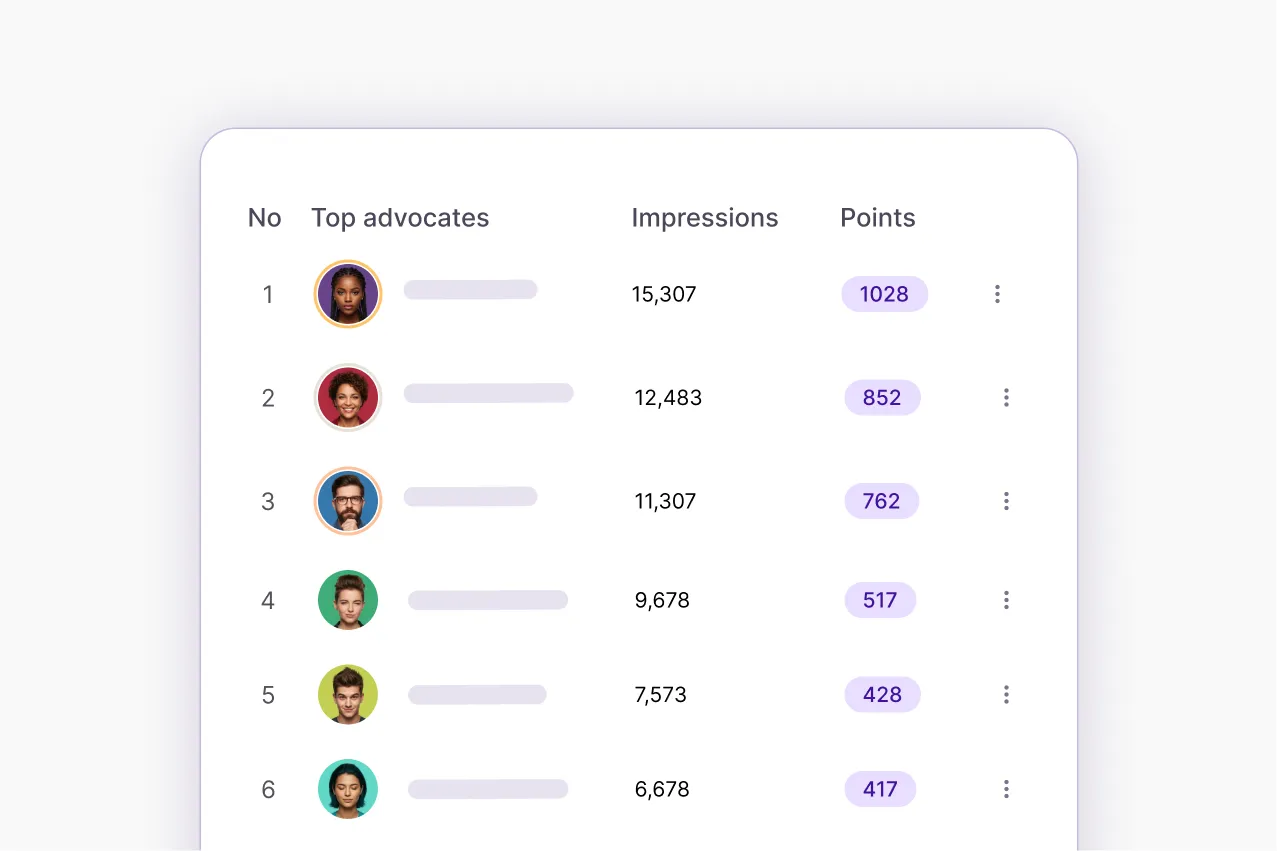Open the three-dot menu in row 2
Image resolution: width=1277 pixels, height=851 pixels.
coord(1006,397)
